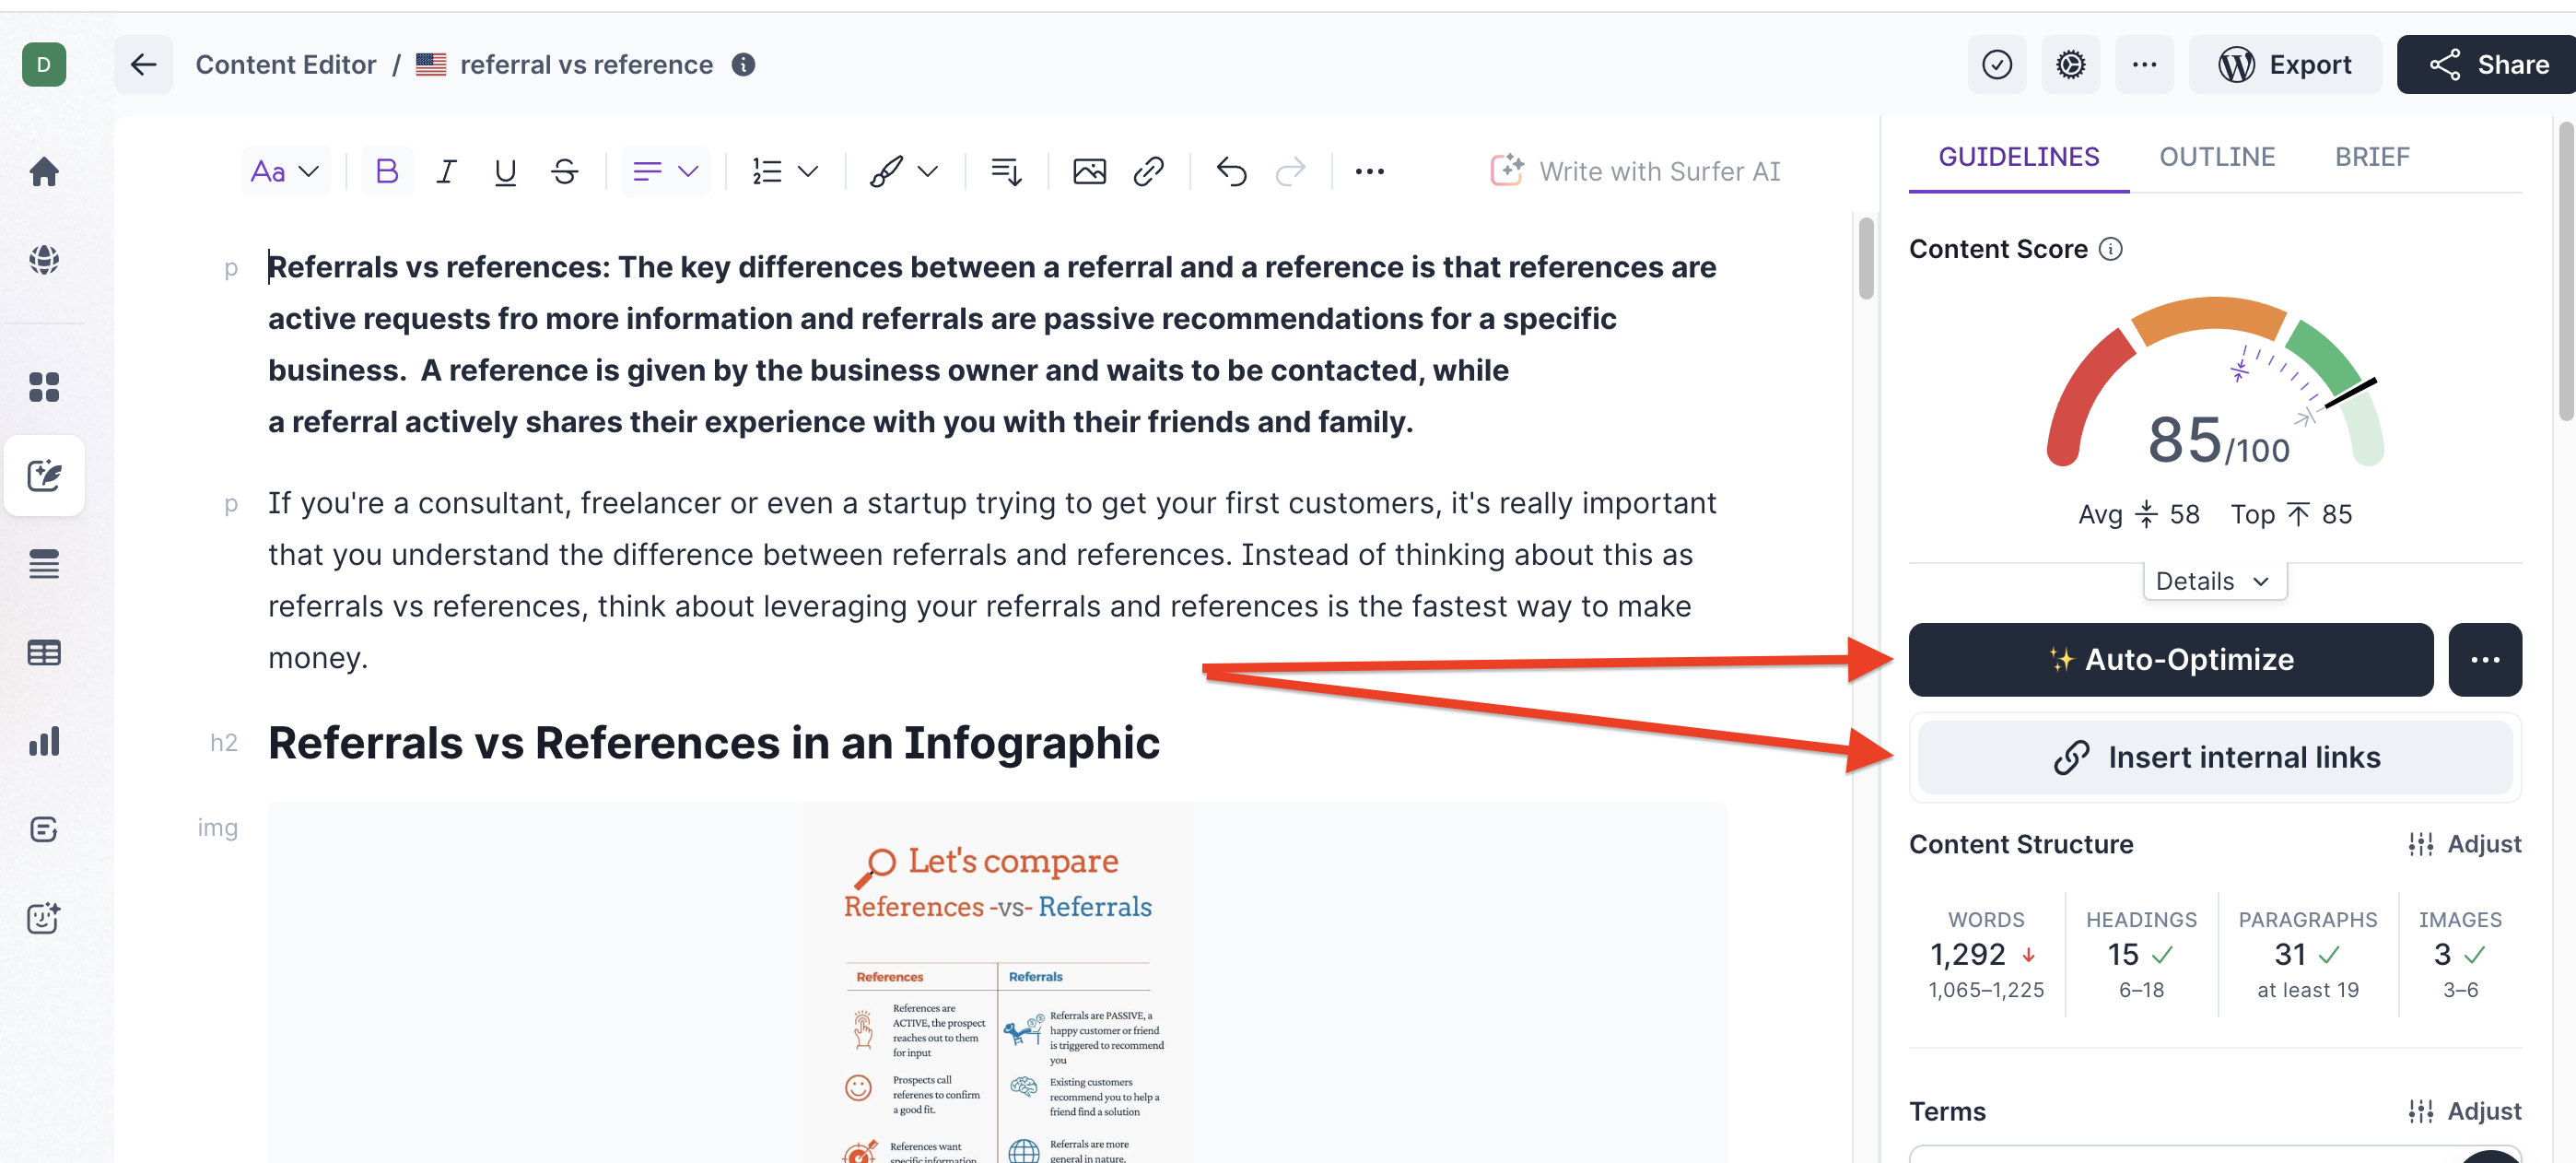Click the Insert internal links button
Screen dimensions: 2576x1163
(x=2216, y=758)
